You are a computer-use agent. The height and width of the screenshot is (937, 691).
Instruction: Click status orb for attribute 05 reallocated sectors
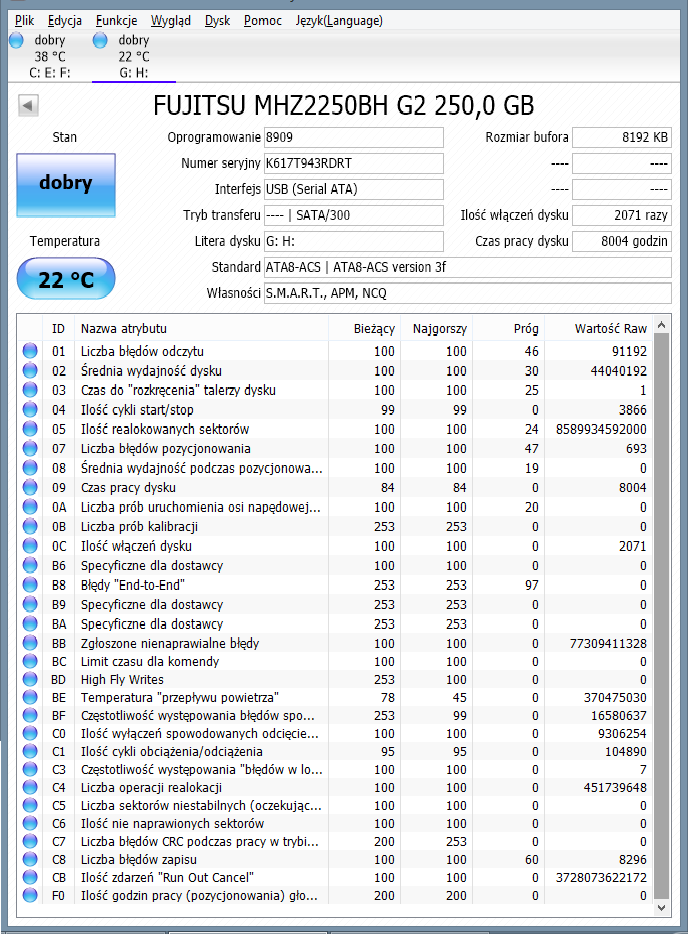(30, 429)
